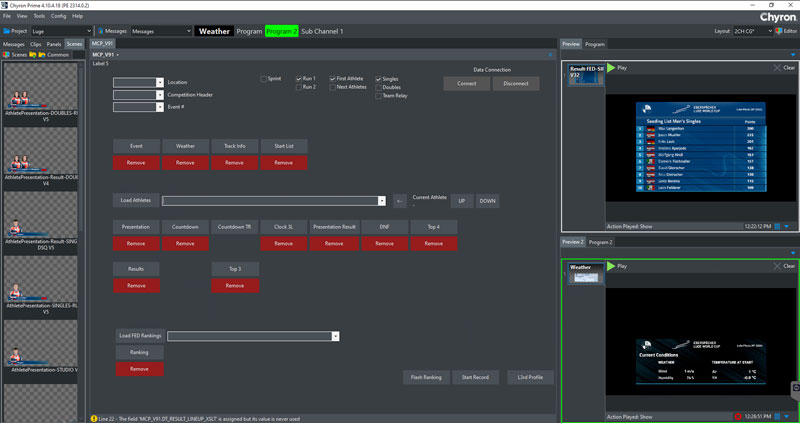Image resolution: width=800 pixels, height=423 pixels.
Task: Click the back arrow button beside athlete dropdown
Action: click(x=400, y=201)
